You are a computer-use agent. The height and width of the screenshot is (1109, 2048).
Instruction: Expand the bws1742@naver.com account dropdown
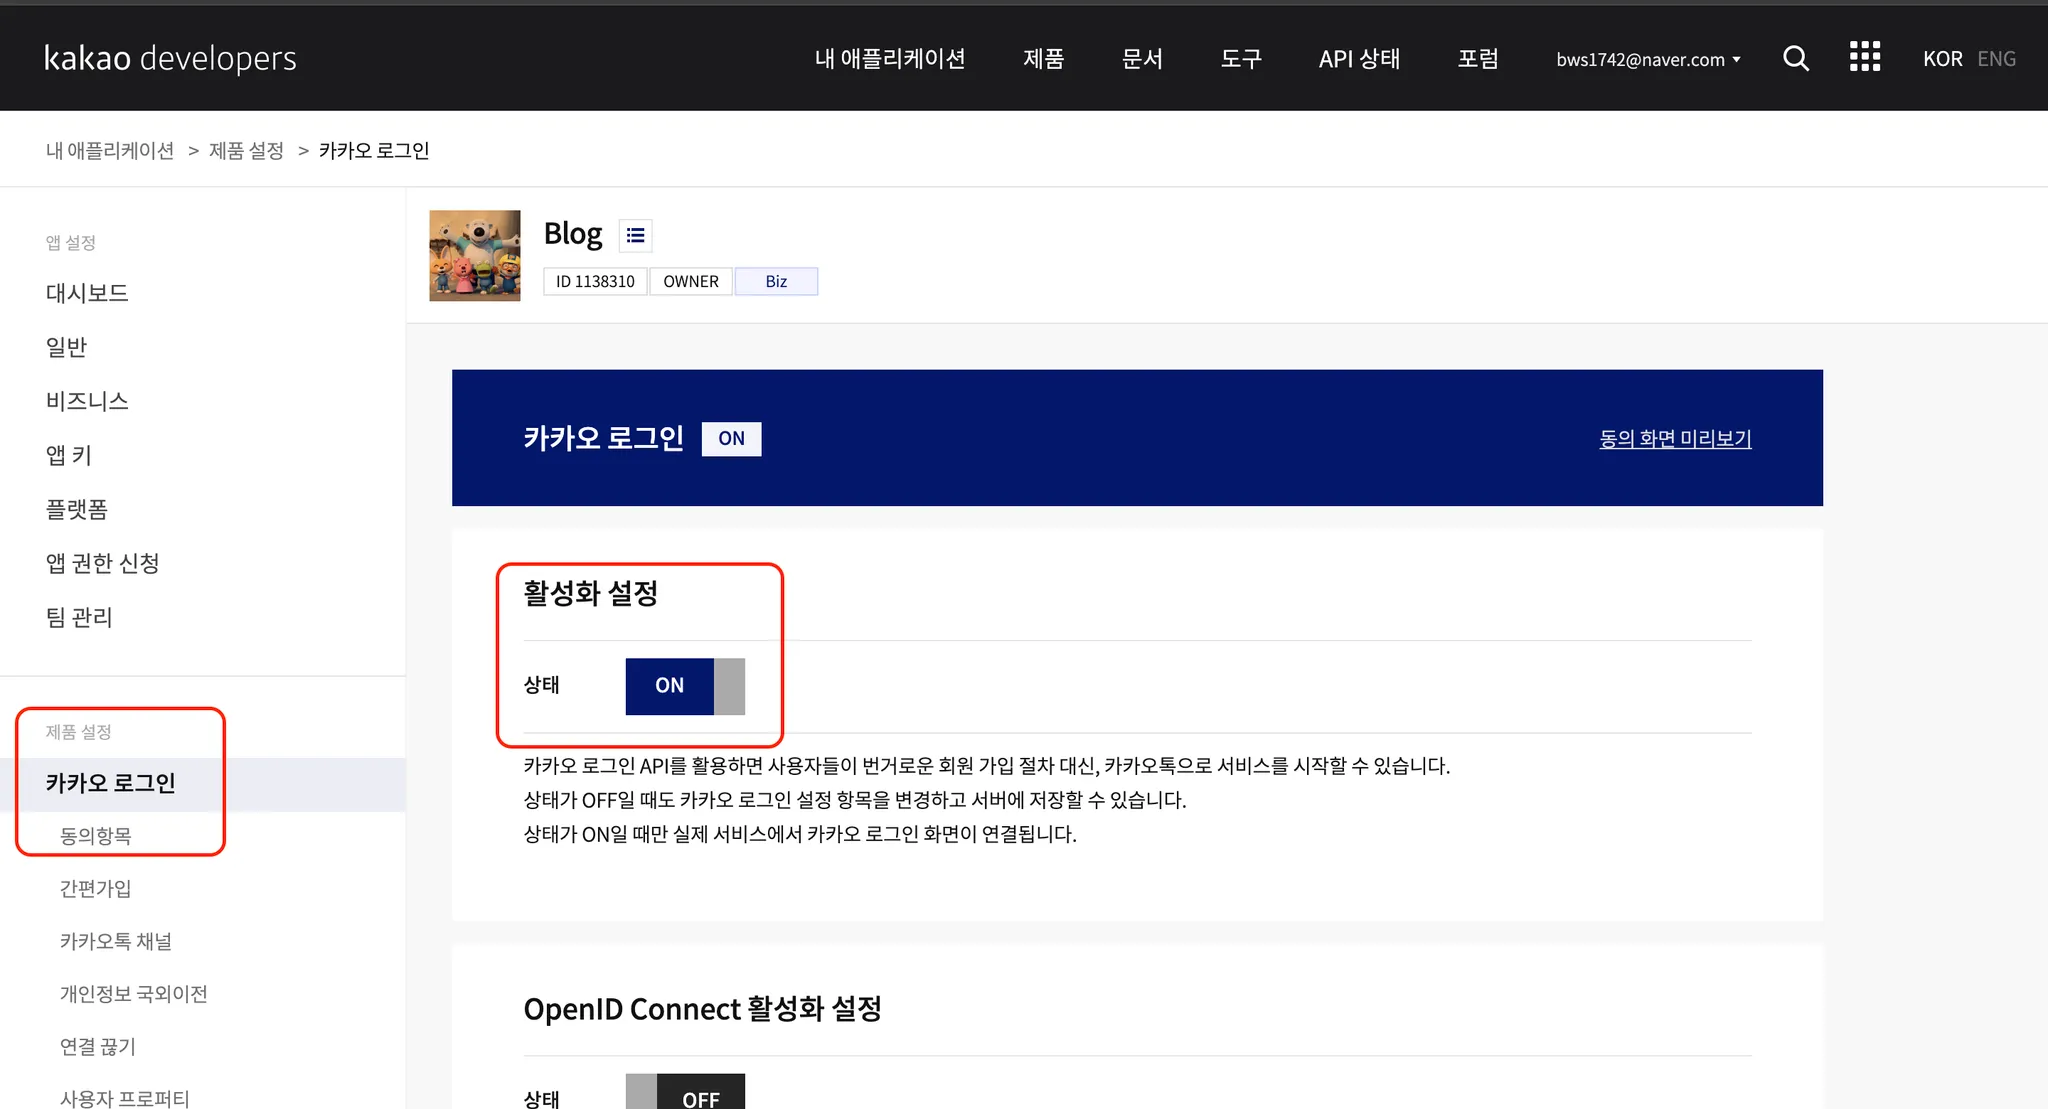click(x=1648, y=60)
